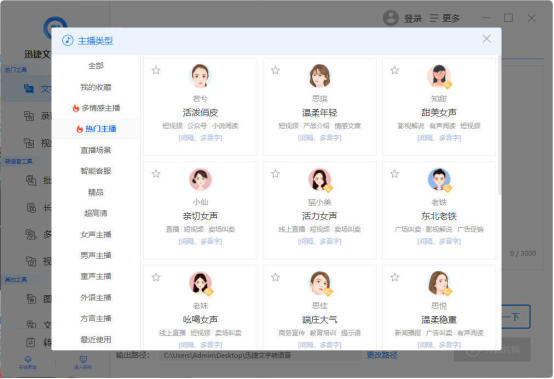Click the 温柔年轻 voice title
Viewport: 554px width, 379px height.
pos(320,113)
